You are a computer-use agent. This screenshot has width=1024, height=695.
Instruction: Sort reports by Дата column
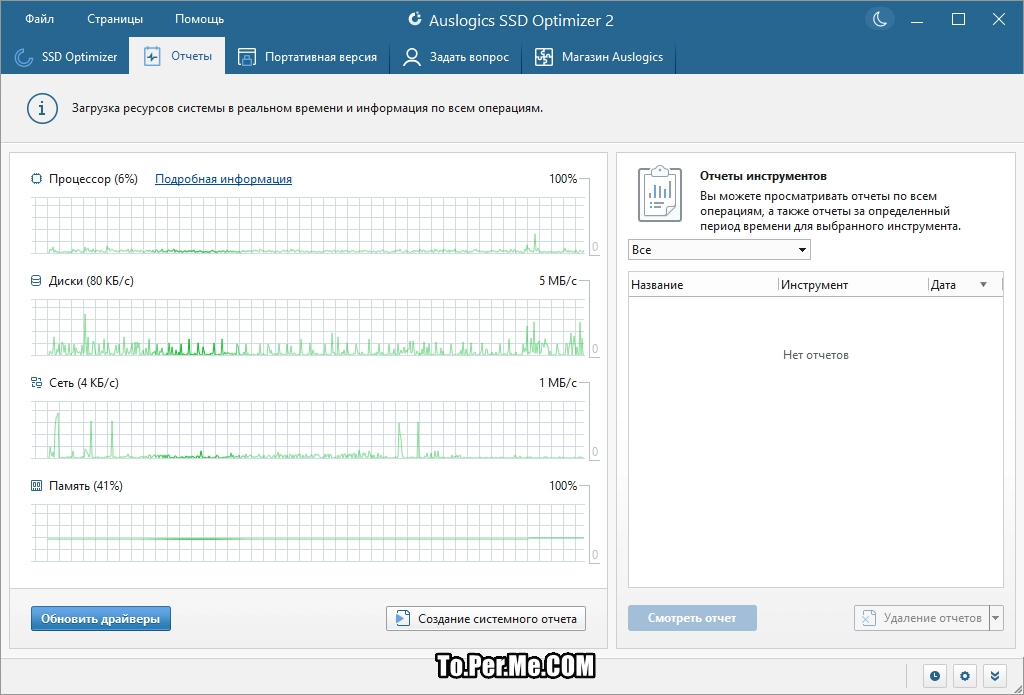pos(965,285)
